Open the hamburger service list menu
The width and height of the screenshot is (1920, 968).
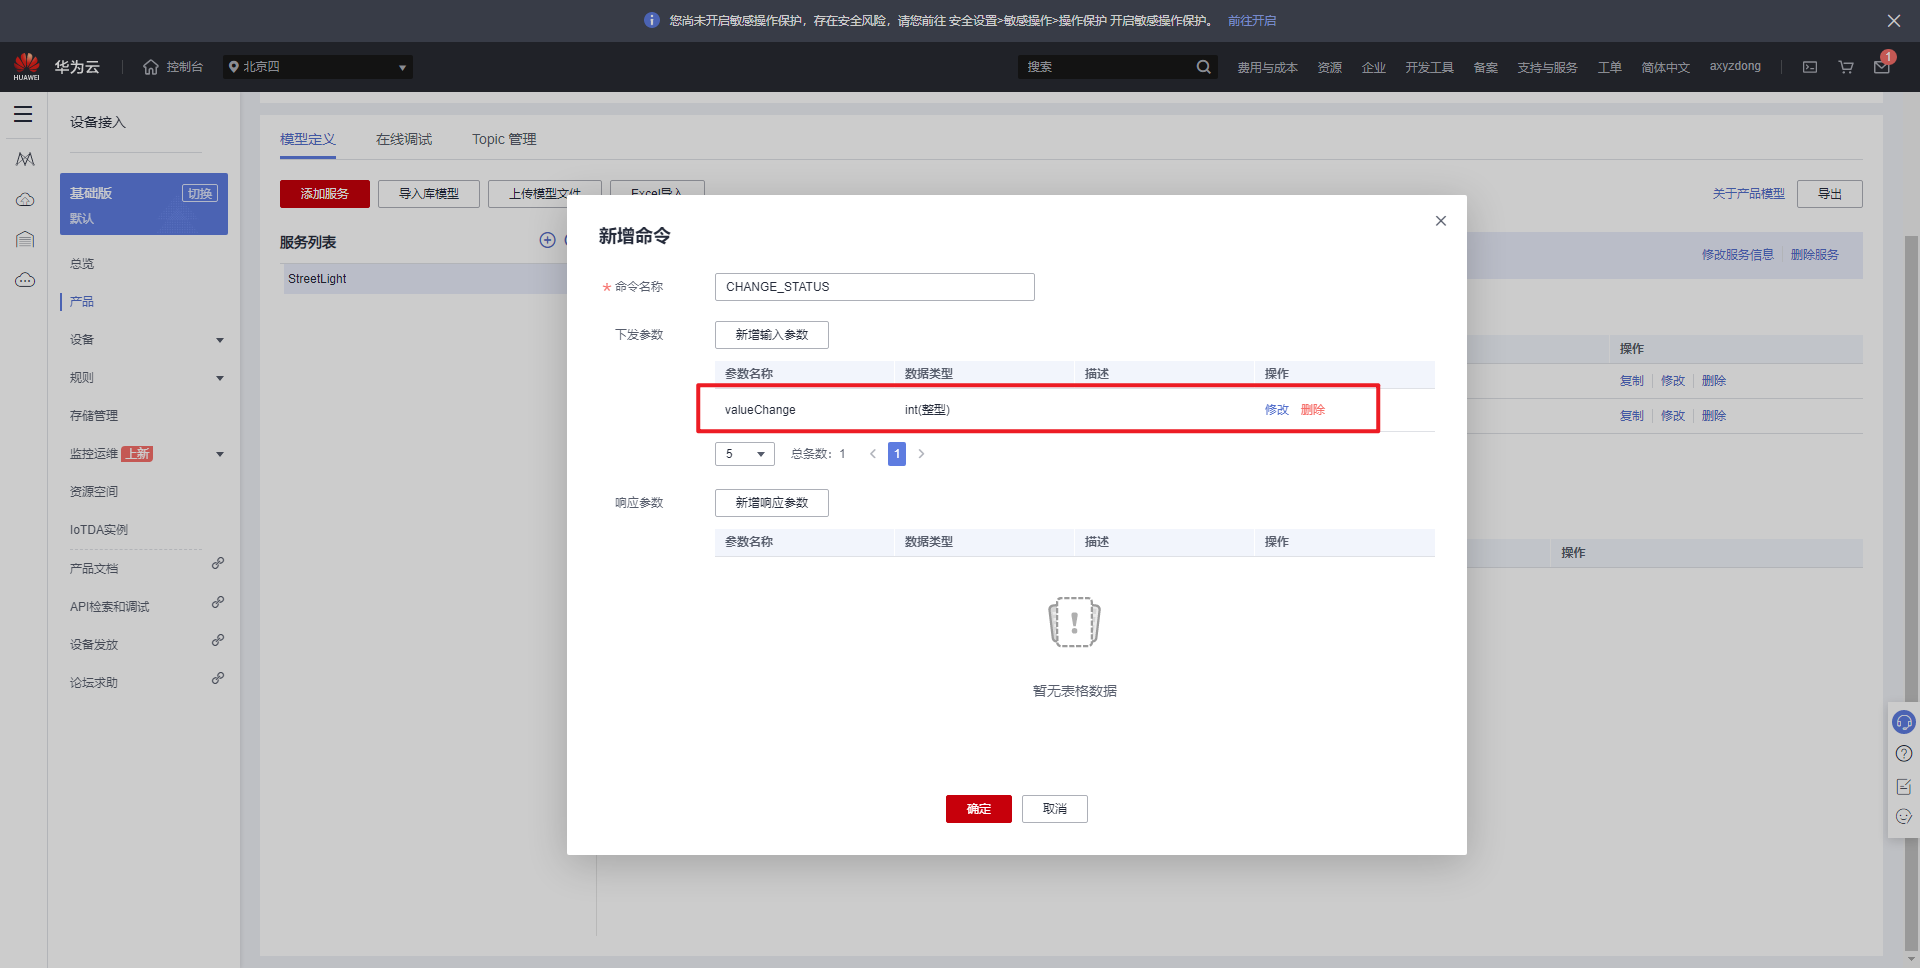[x=23, y=115]
